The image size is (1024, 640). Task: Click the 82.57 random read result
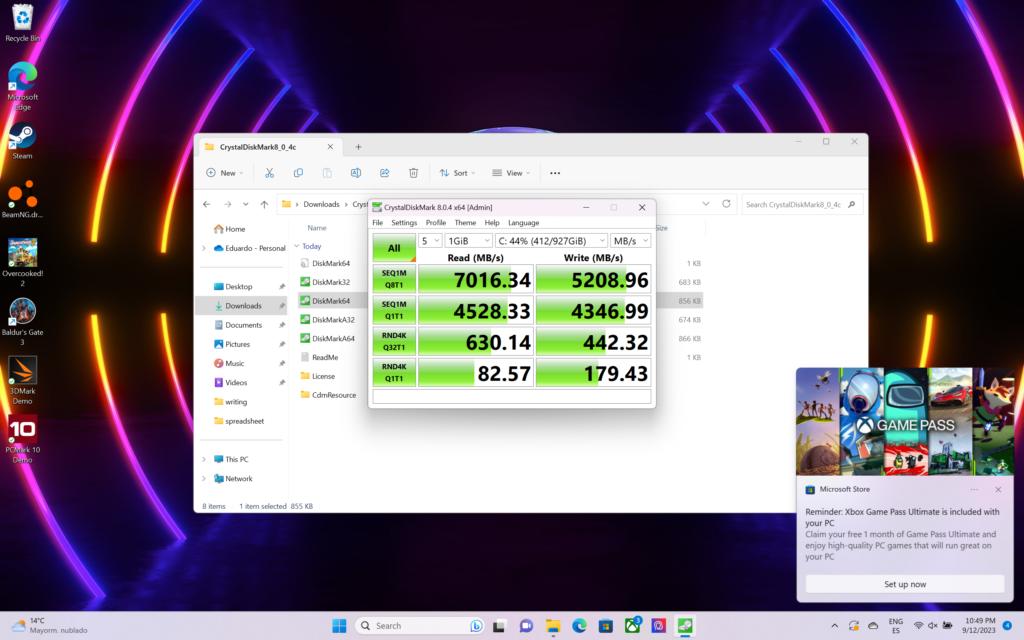pyautogui.click(x=475, y=373)
